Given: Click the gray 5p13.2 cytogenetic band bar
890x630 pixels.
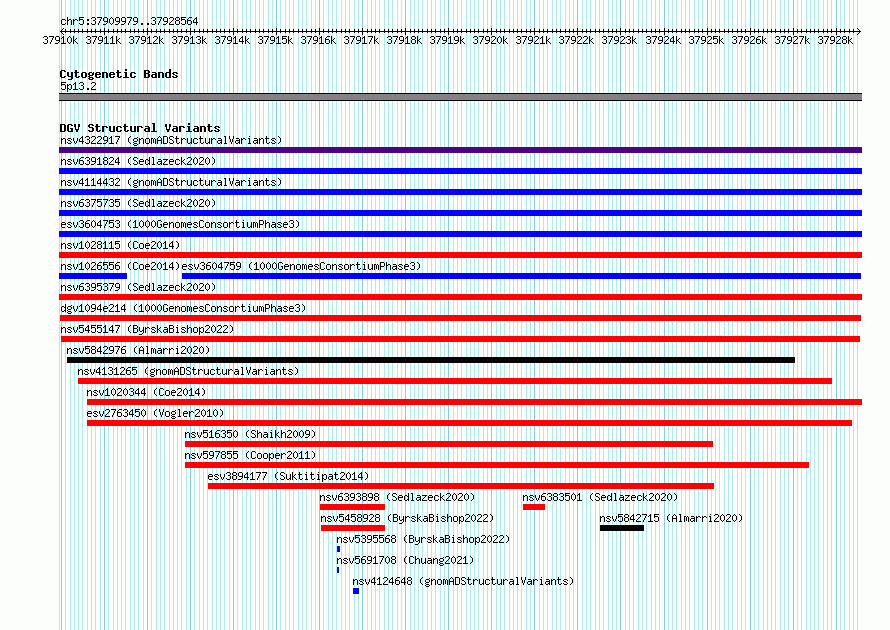Looking at the screenshot, I should pos(460,97).
